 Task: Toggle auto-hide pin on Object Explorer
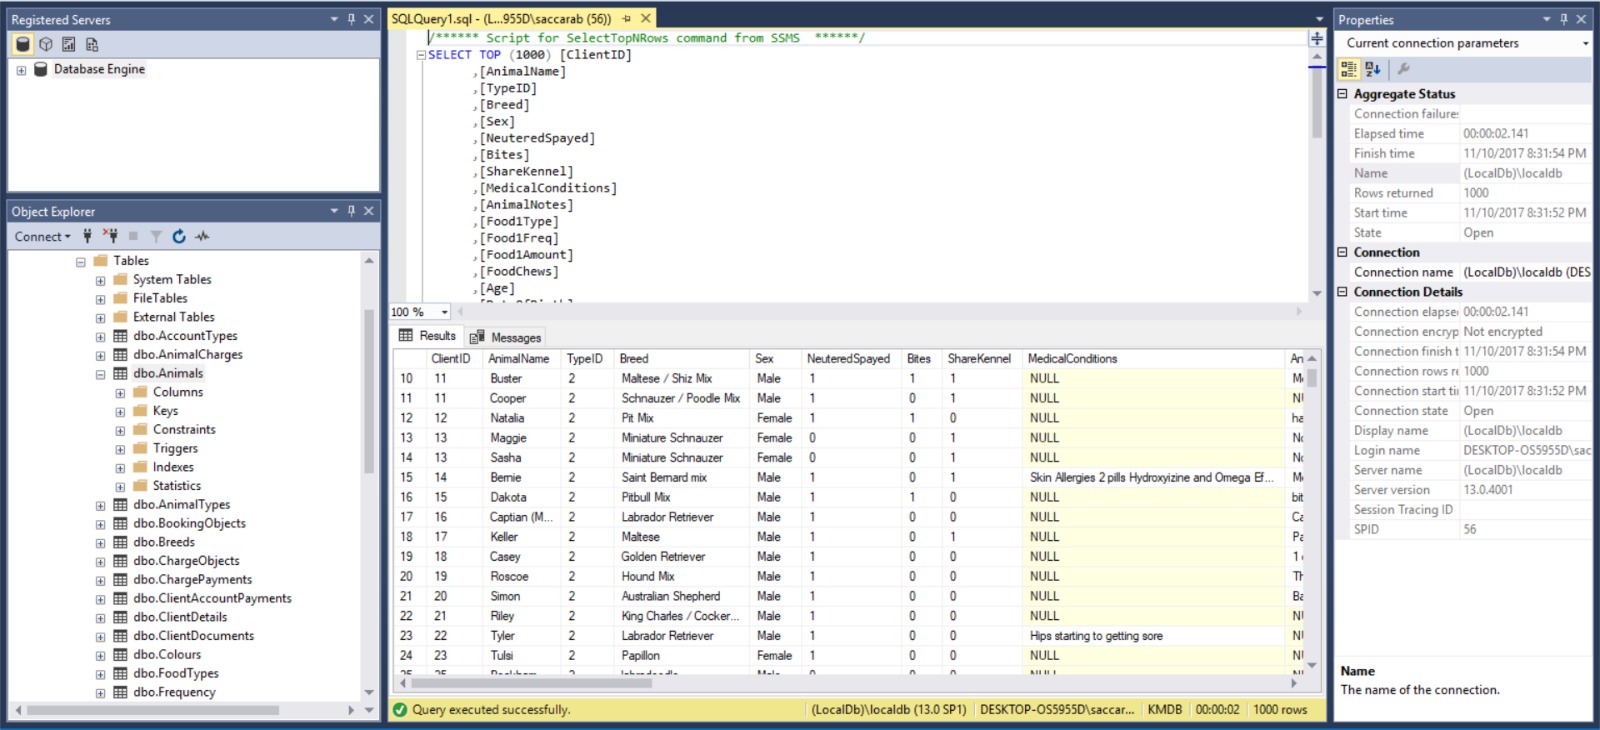click(x=351, y=211)
